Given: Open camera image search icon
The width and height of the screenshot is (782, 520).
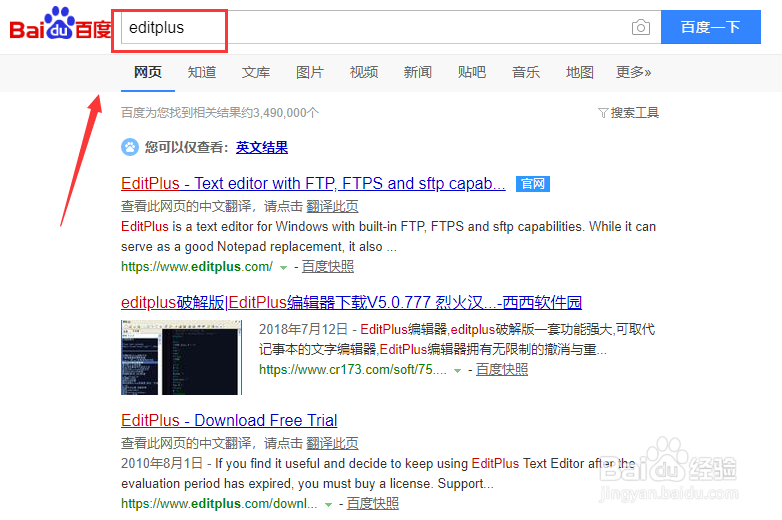Looking at the screenshot, I should pos(640,27).
